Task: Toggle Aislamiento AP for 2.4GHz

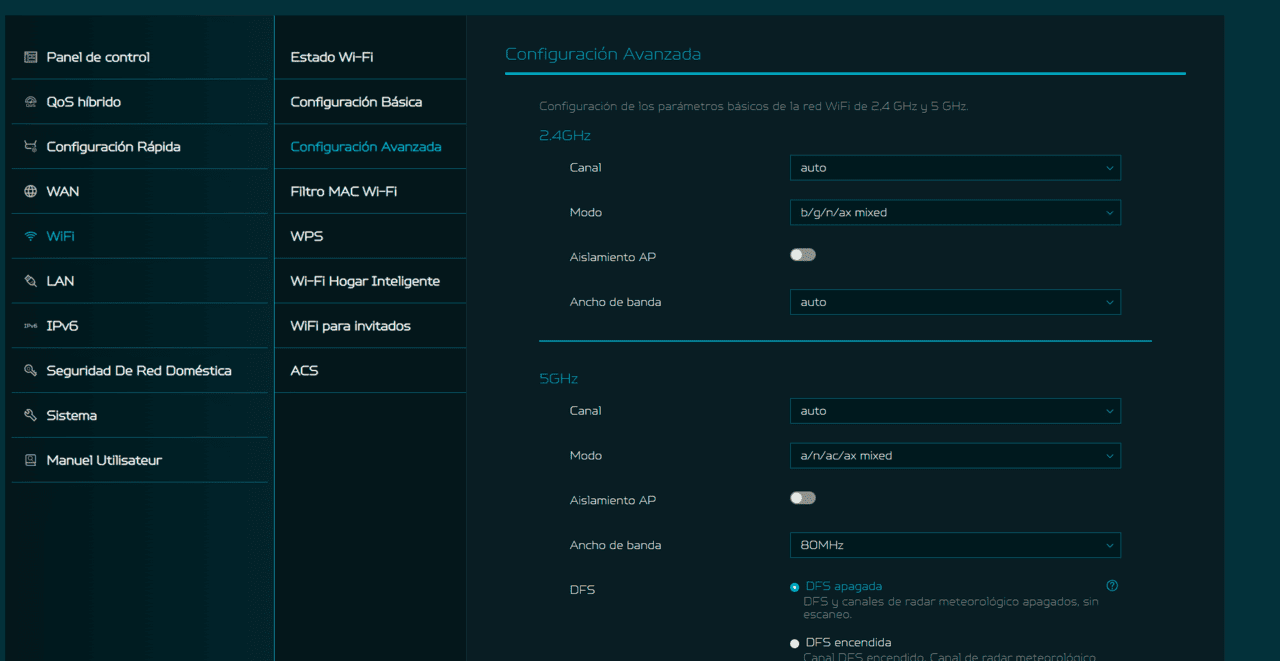Action: click(802, 255)
